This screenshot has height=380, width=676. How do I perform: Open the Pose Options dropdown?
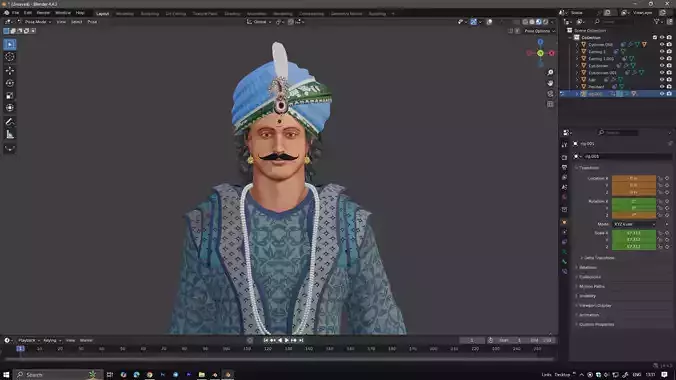539,31
